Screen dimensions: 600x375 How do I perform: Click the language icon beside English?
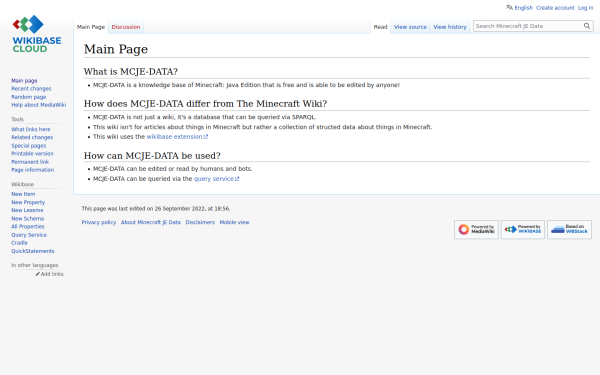[x=509, y=7]
